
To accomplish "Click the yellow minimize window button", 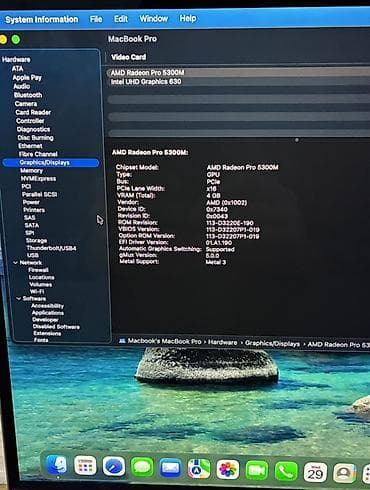I will 3,39.
